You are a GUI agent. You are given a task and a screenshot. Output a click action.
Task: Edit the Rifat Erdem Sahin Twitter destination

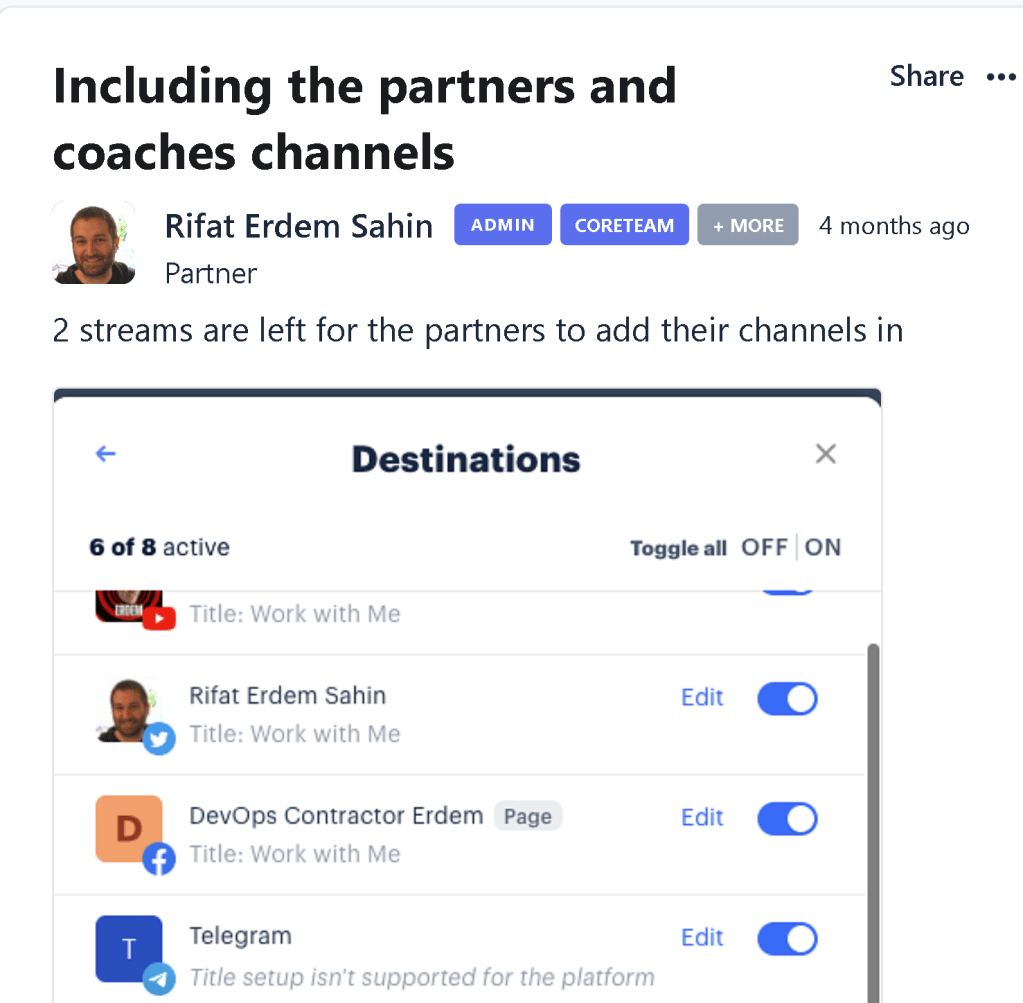coord(702,698)
